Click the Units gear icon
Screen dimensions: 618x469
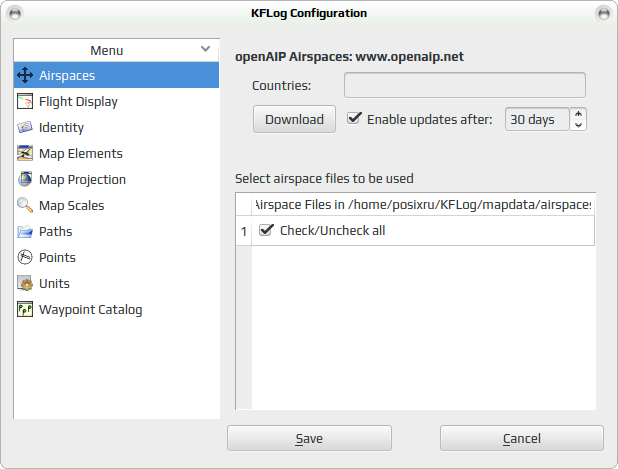tap(25, 283)
